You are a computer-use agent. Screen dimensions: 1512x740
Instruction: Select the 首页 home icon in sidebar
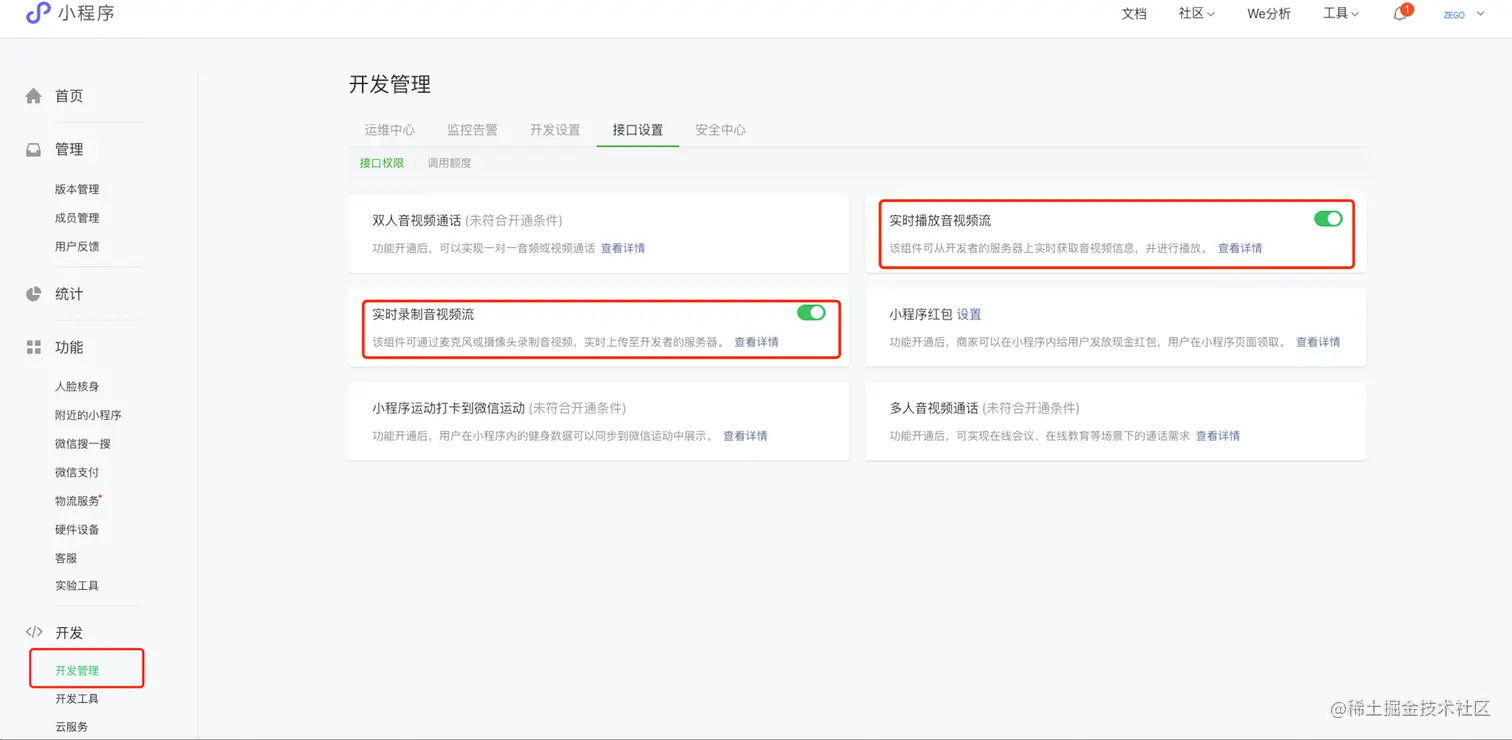pyautogui.click(x=33, y=95)
